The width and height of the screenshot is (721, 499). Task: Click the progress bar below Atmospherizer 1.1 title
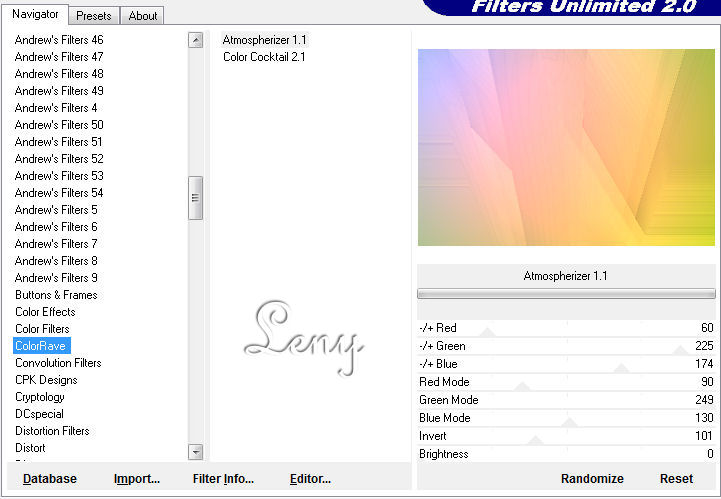566,294
